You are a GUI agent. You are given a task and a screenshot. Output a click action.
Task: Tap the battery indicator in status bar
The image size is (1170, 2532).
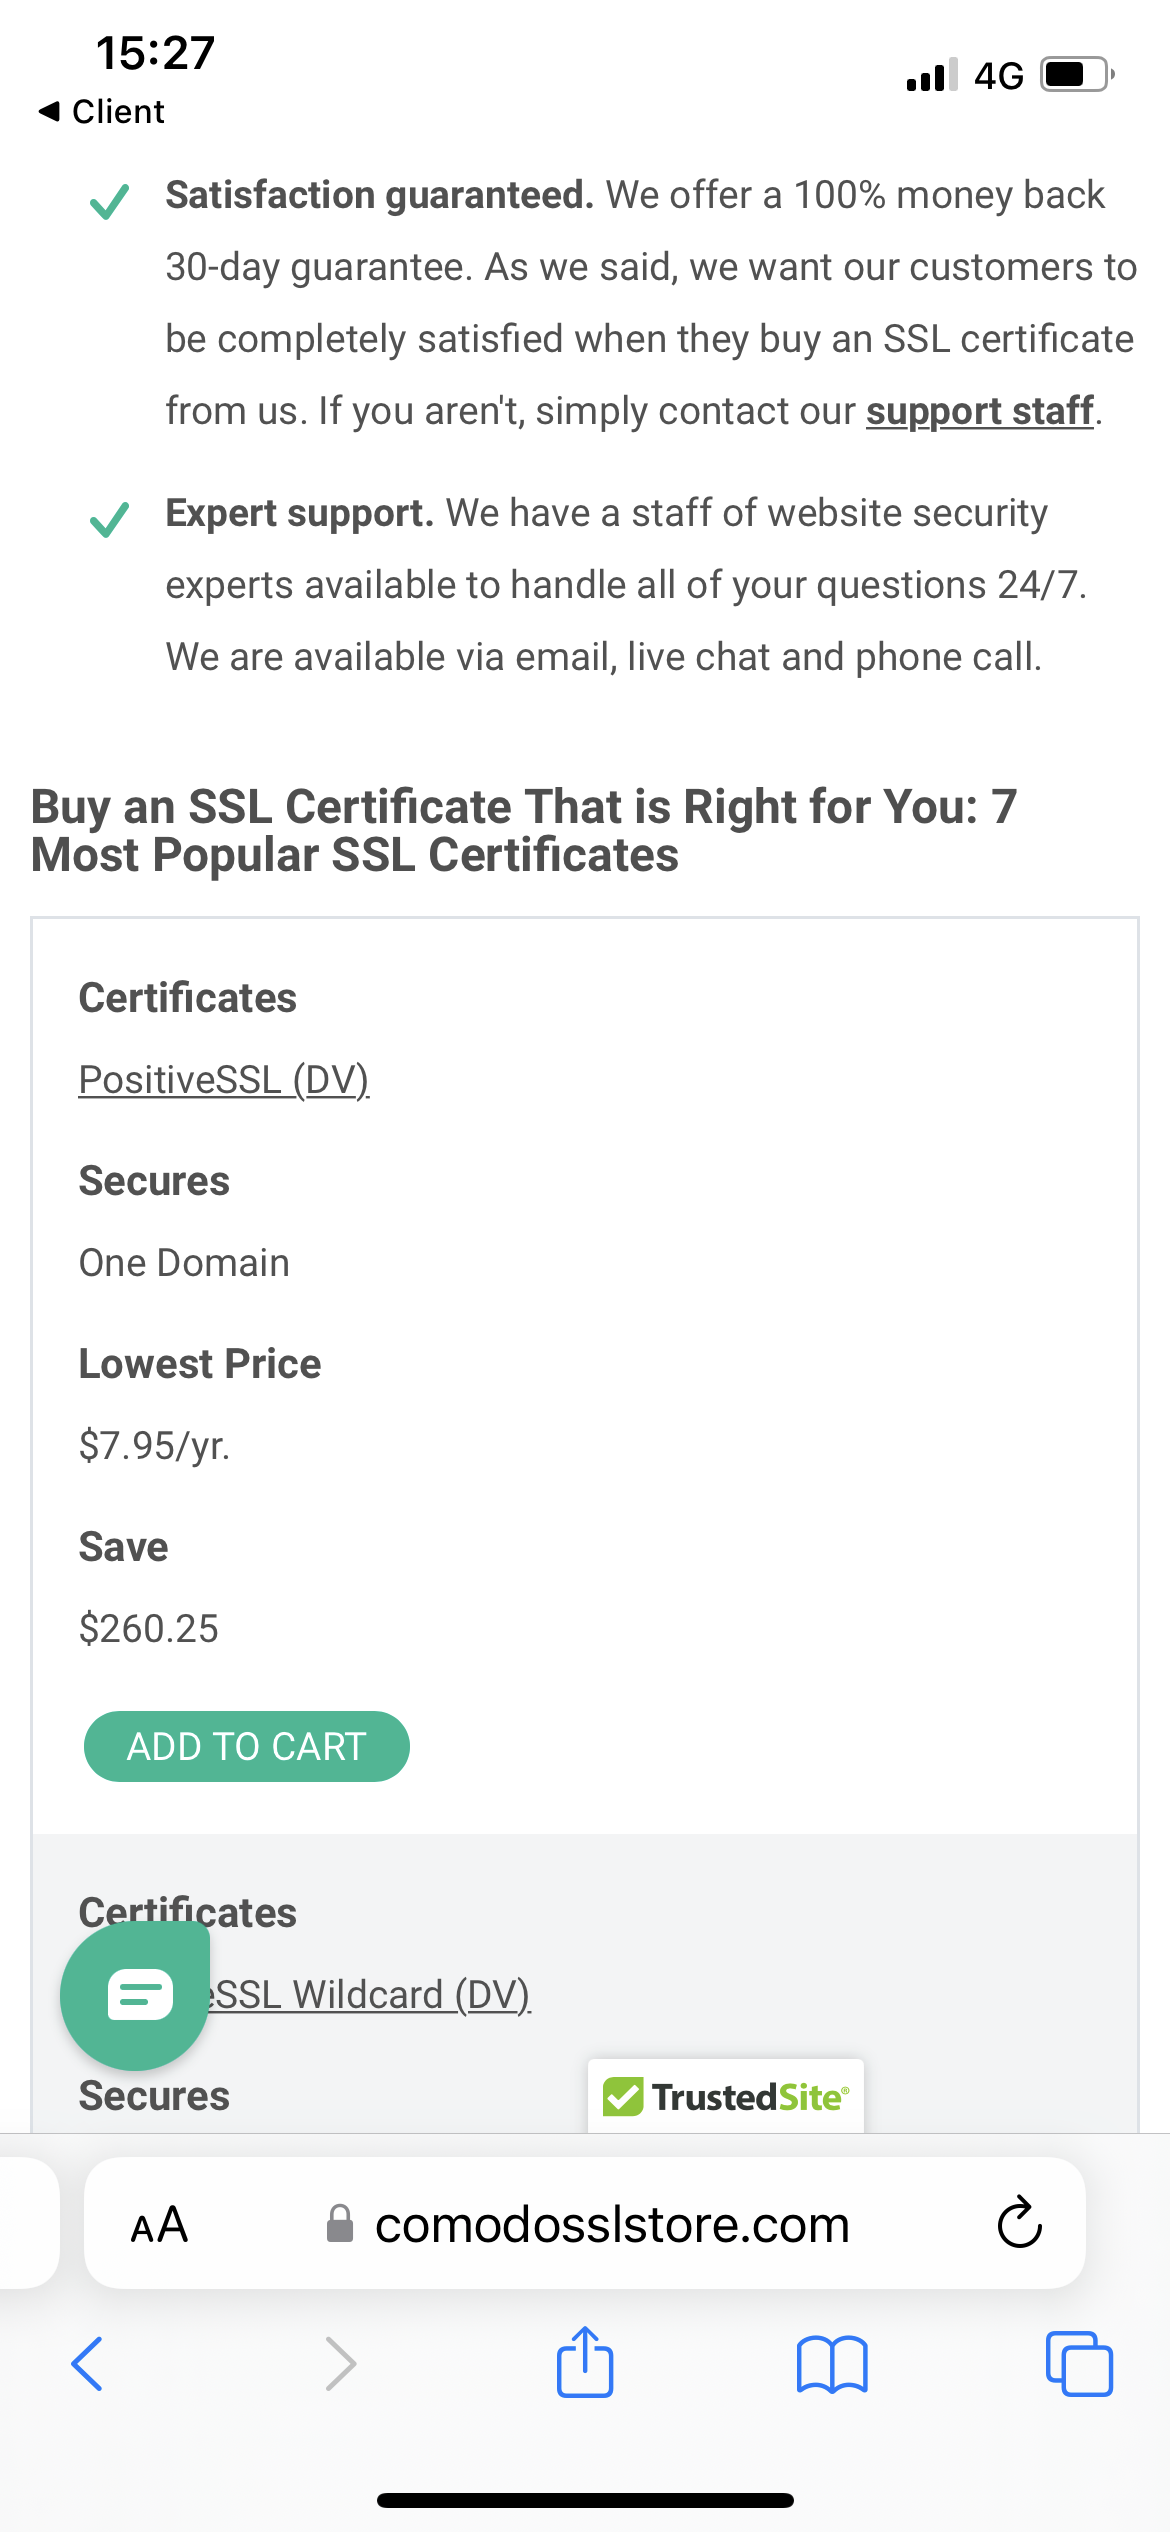[x=1076, y=75]
